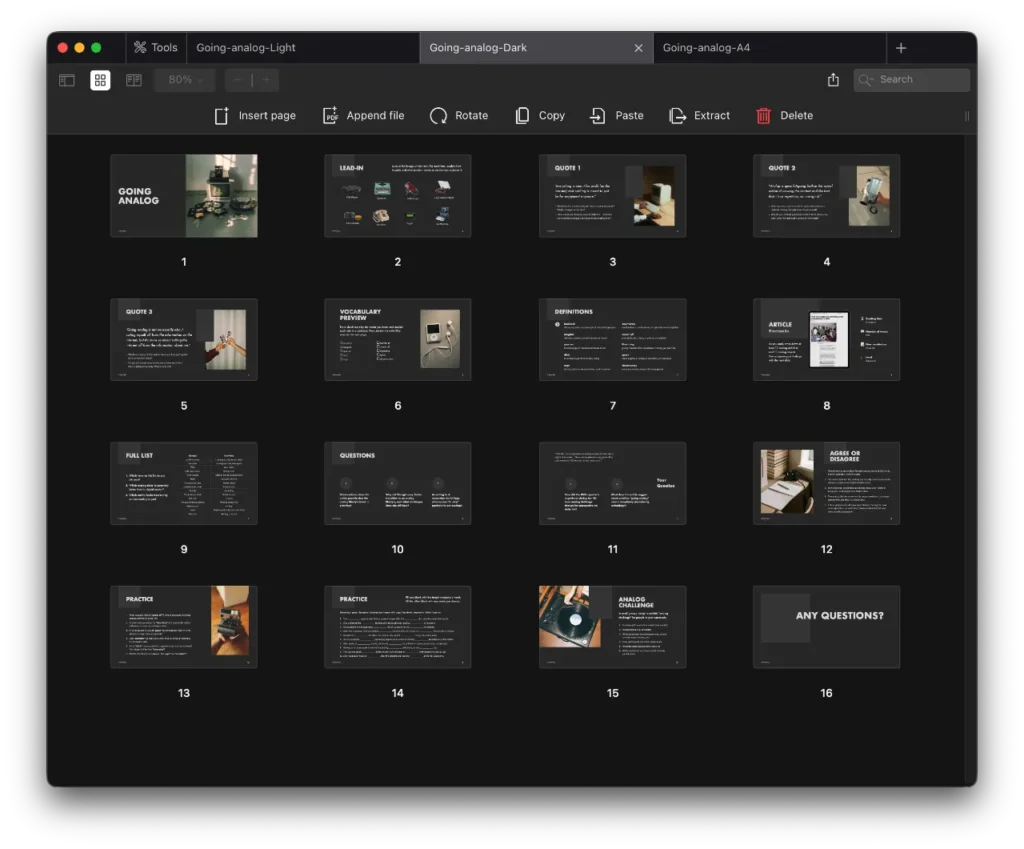Select the page 16 Any Questions thumbnail
This screenshot has width=1024, height=849.
826,627
